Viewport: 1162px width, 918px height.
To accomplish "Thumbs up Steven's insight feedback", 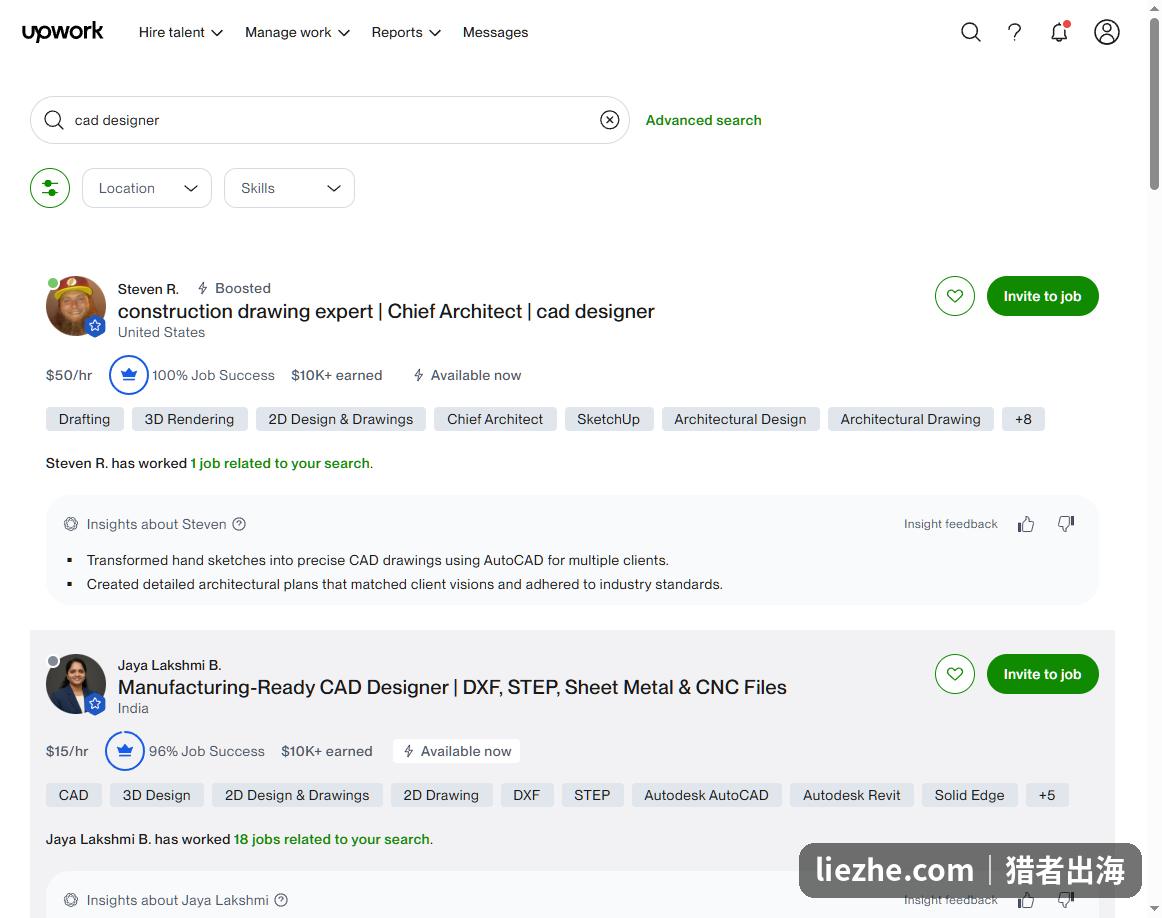I will point(1026,525).
